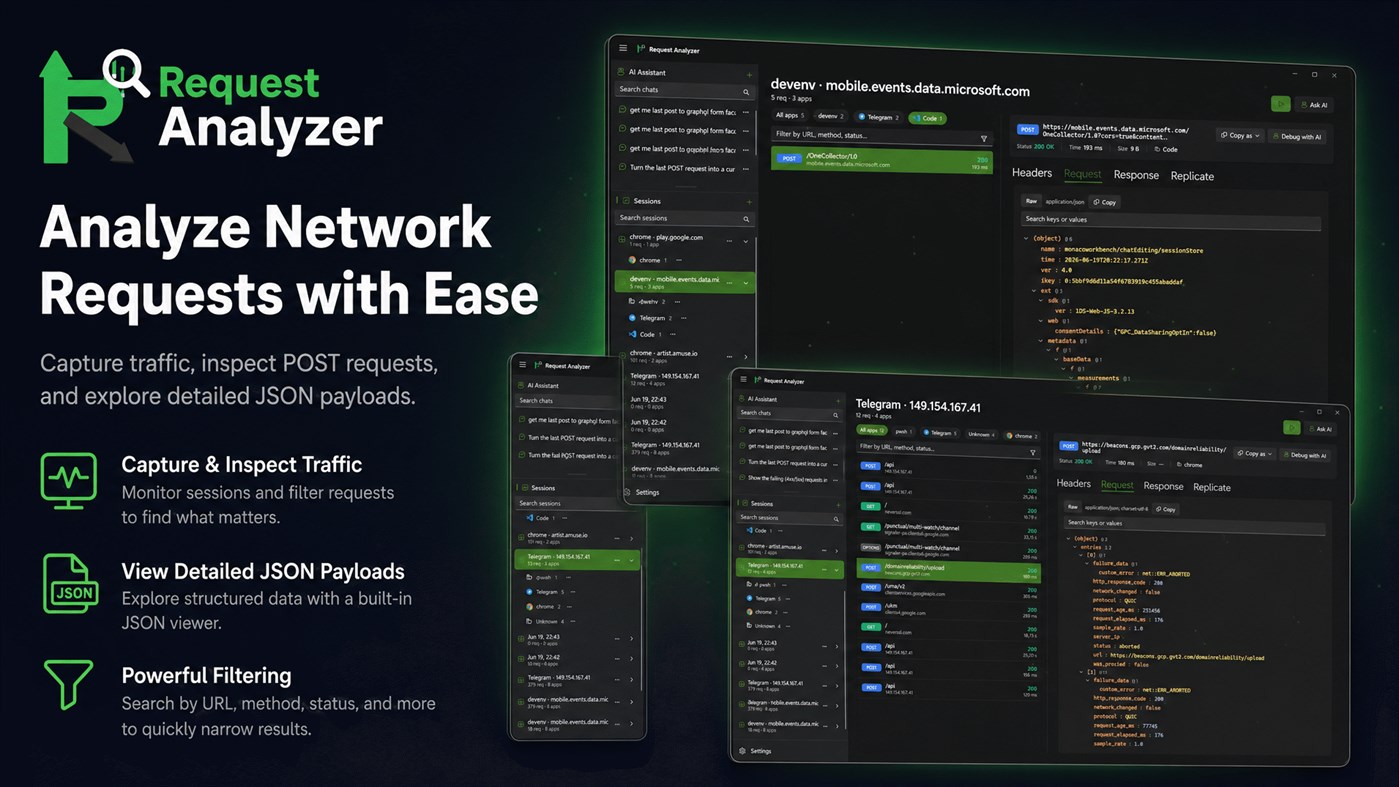Viewport: 1399px width, 787px height.
Task: Switch to Response tab in bottom Telegram window
Action: [x=1163, y=486]
